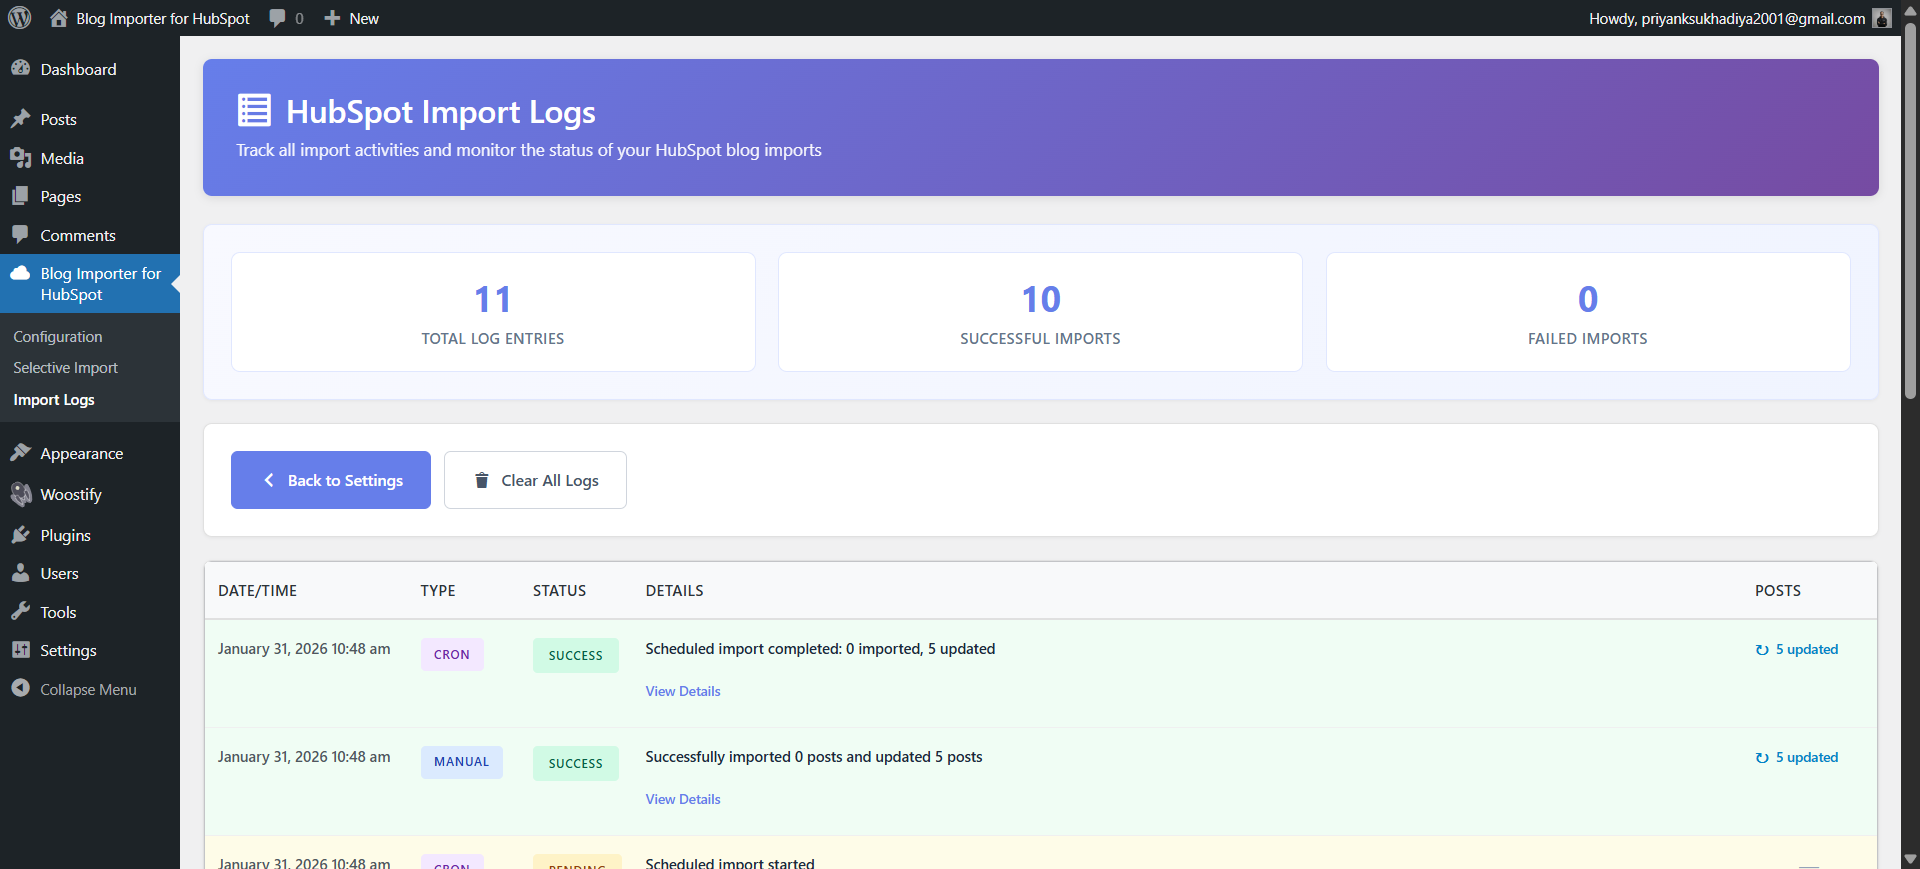
Task: Click the Plugins plug icon
Action: coord(20,535)
